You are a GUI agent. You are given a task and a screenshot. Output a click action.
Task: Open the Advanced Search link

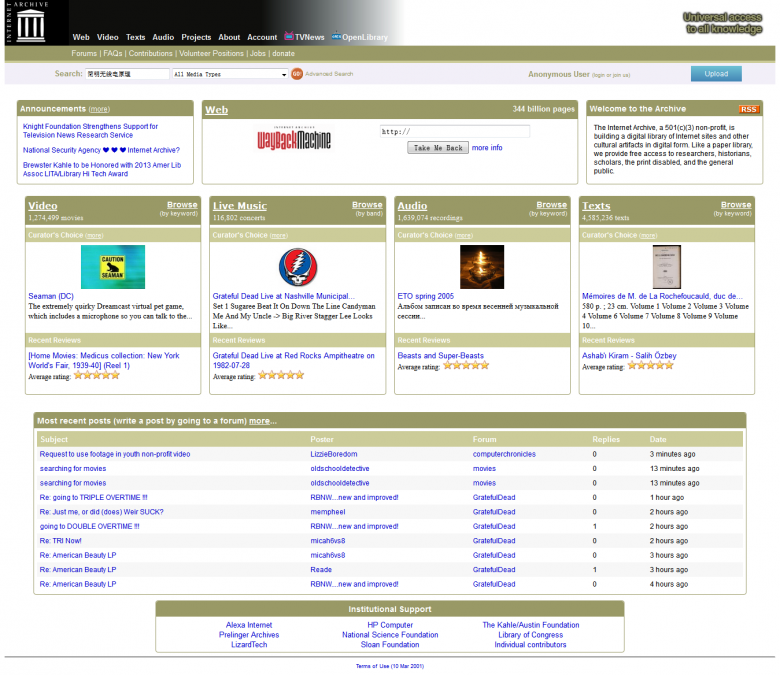point(329,74)
